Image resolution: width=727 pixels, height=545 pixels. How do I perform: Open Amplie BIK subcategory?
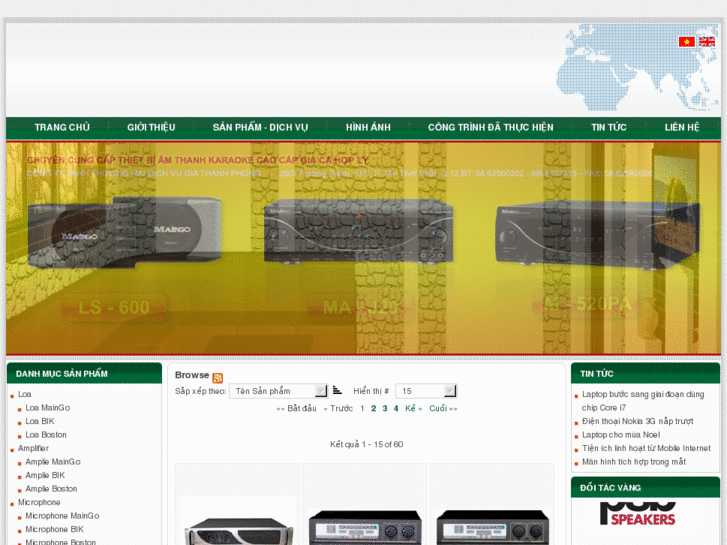(x=45, y=475)
